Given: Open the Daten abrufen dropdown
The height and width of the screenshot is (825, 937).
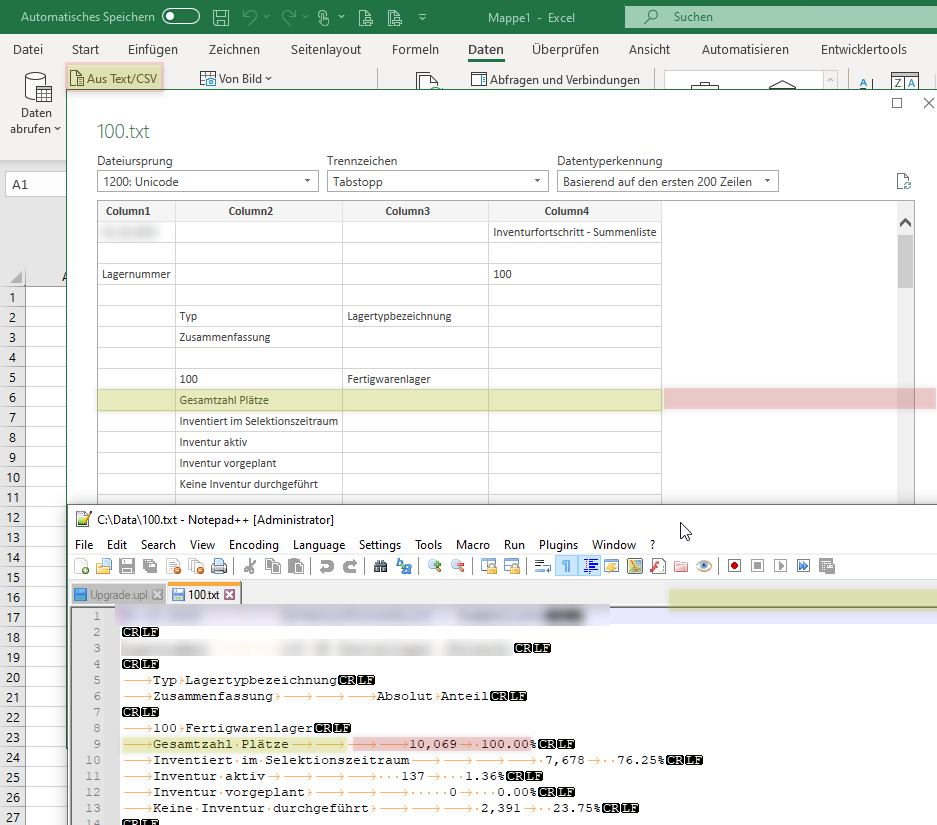Looking at the screenshot, I should (36, 104).
